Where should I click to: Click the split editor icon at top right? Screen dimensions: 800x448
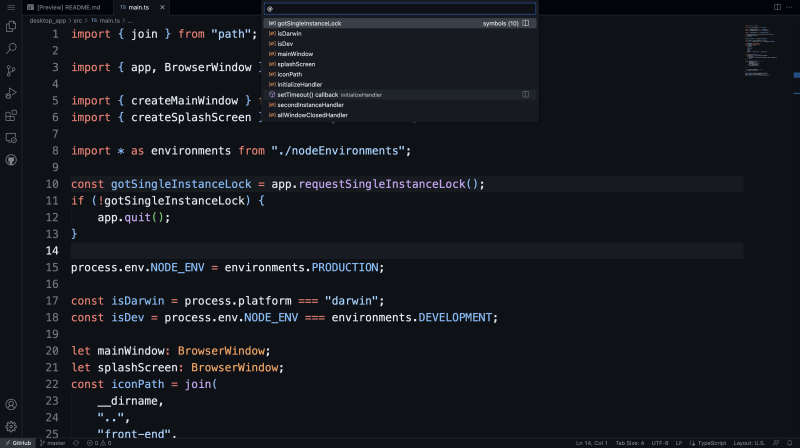point(777,7)
